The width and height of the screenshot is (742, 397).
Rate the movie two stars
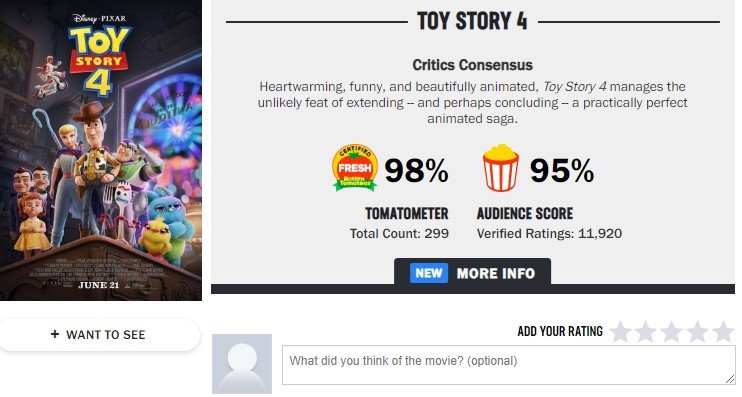click(x=646, y=331)
